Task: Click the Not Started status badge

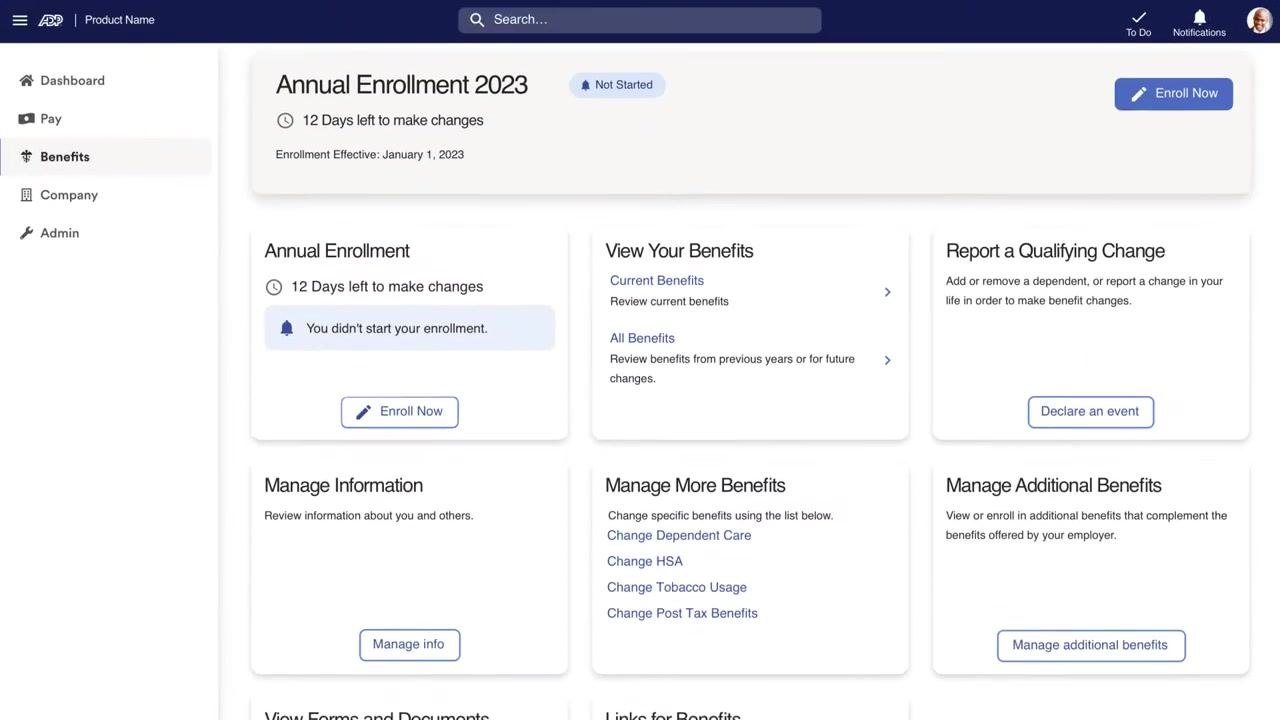Action: pos(617,85)
